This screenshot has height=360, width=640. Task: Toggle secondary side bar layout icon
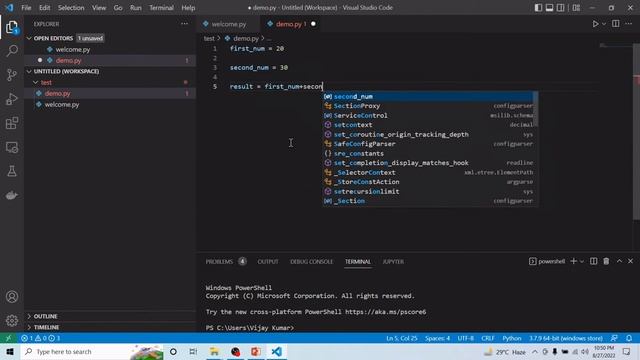[x=560, y=8]
